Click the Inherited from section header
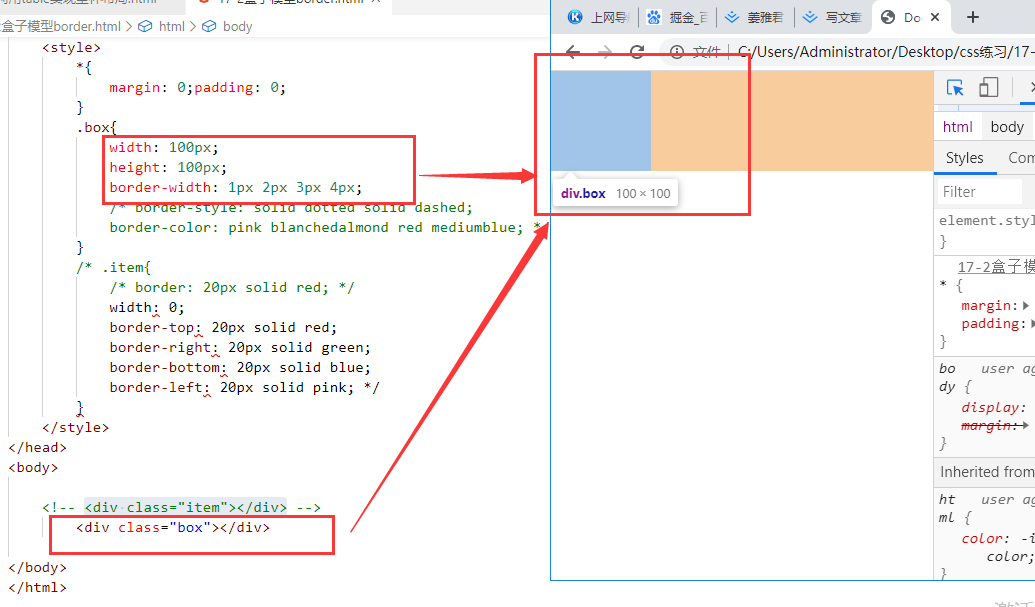The width and height of the screenshot is (1035, 607). point(985,472)
